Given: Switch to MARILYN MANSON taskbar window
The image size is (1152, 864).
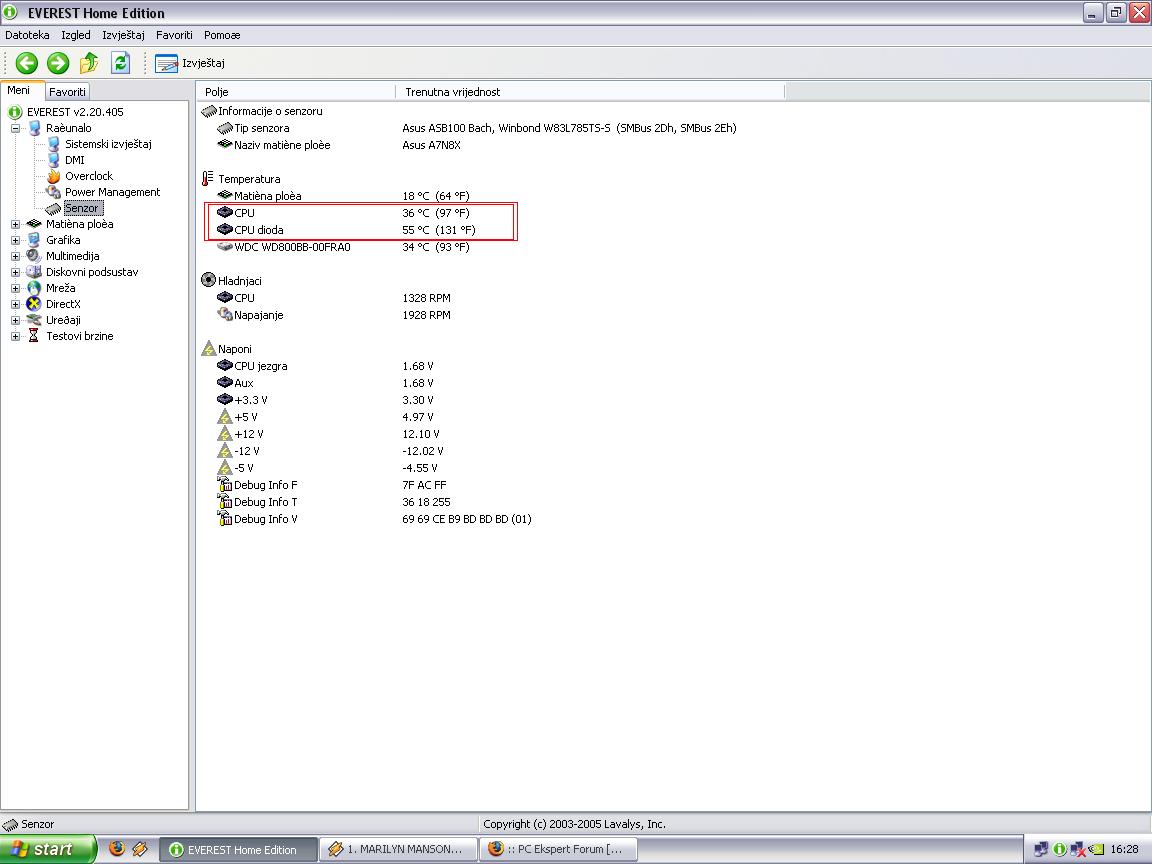Looking at the screenshot, I should (398, 849).
